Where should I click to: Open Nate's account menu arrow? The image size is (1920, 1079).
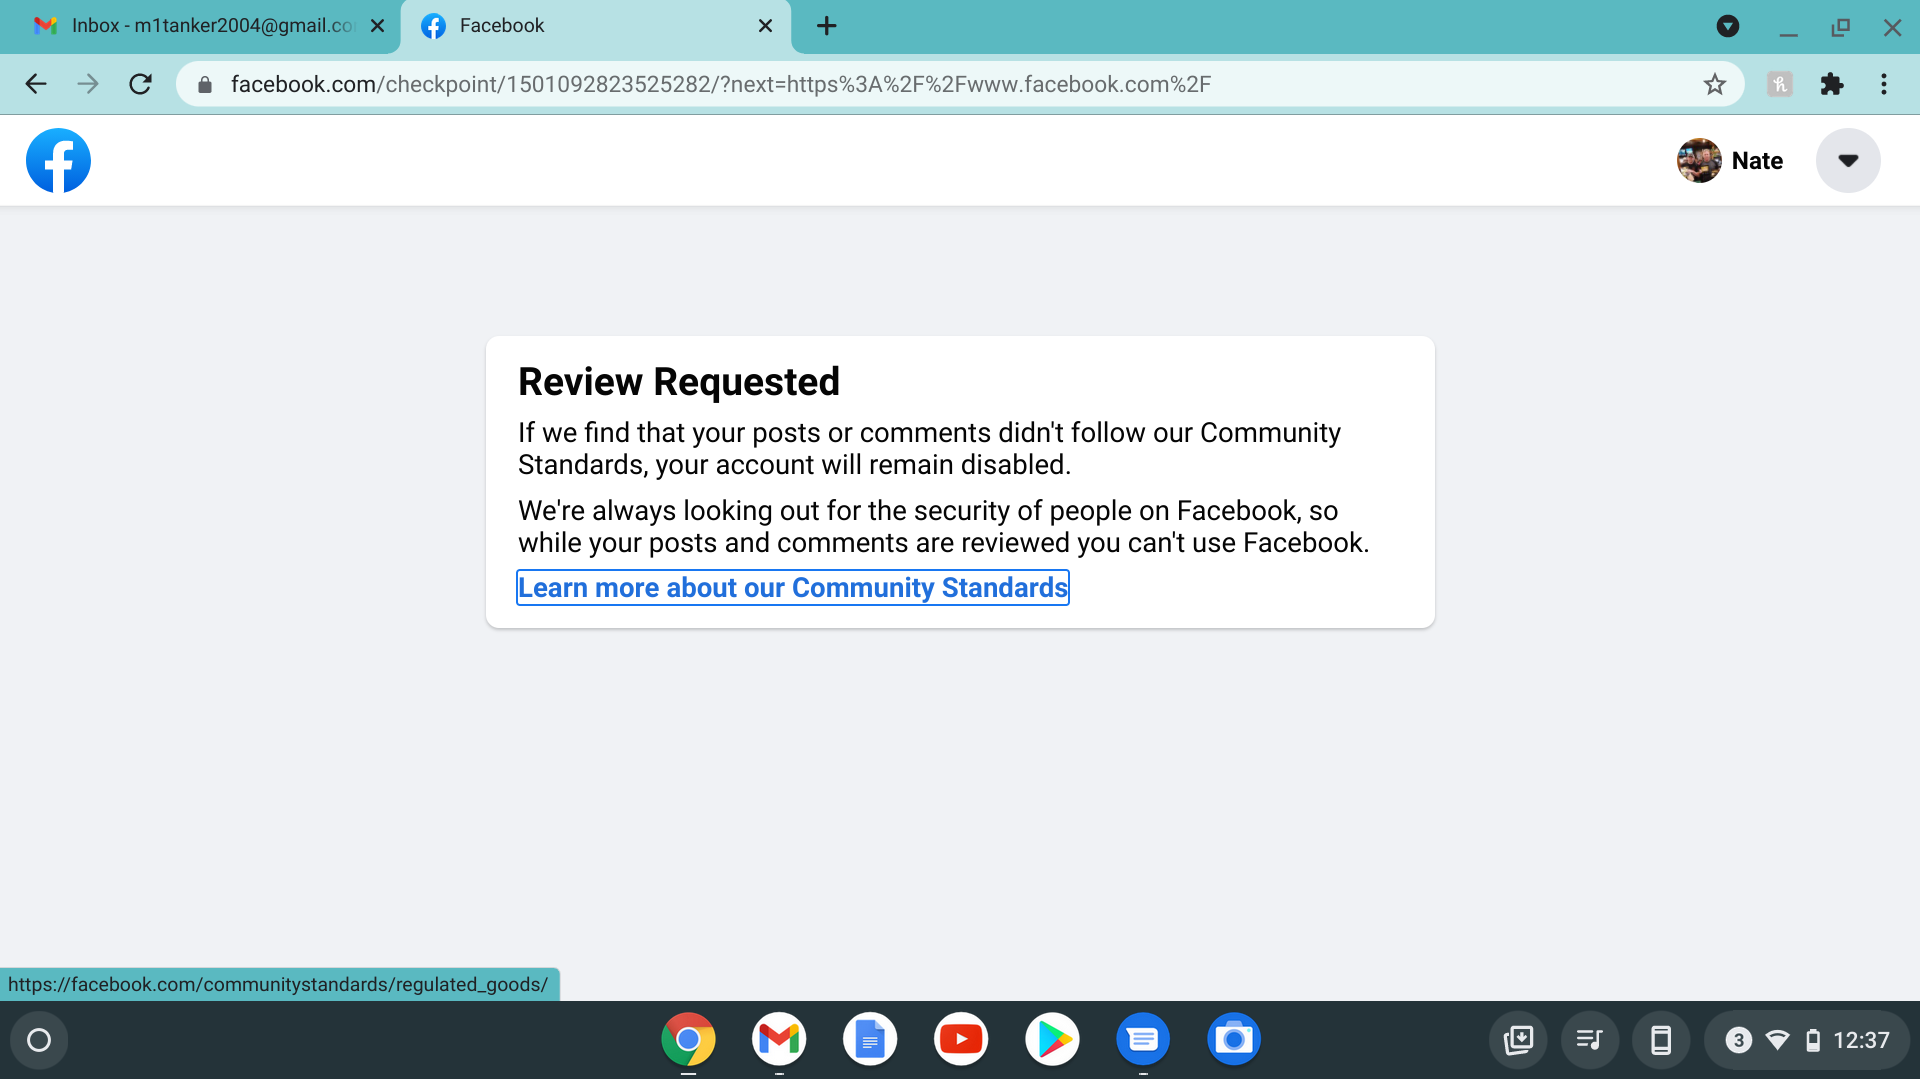1847,160
